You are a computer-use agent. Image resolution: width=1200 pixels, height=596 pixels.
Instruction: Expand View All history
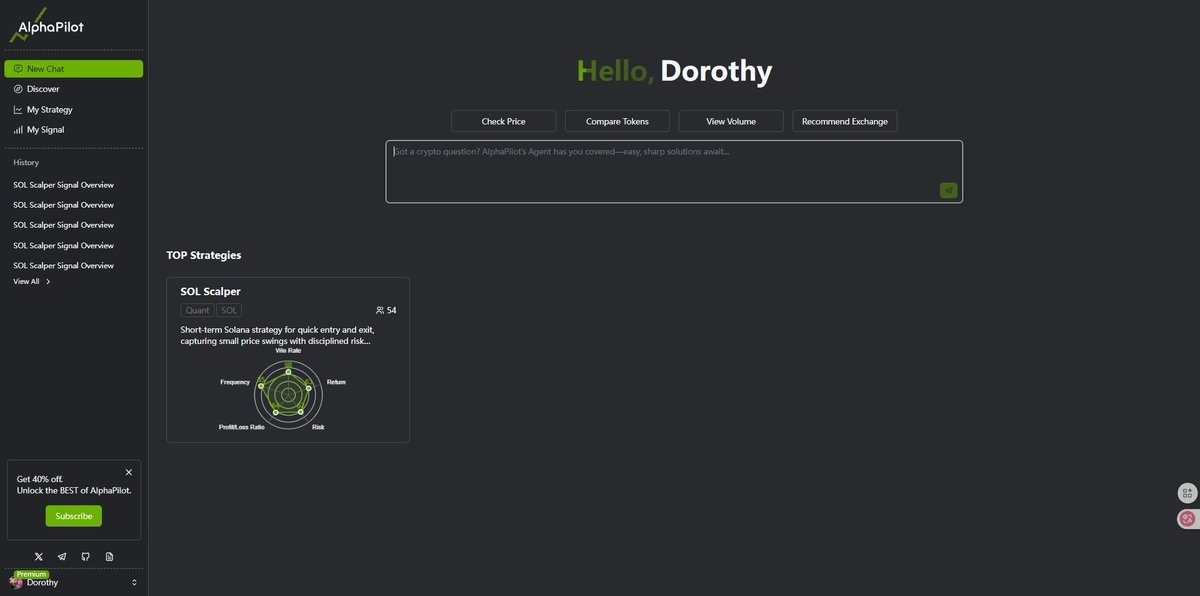point(32,282)
